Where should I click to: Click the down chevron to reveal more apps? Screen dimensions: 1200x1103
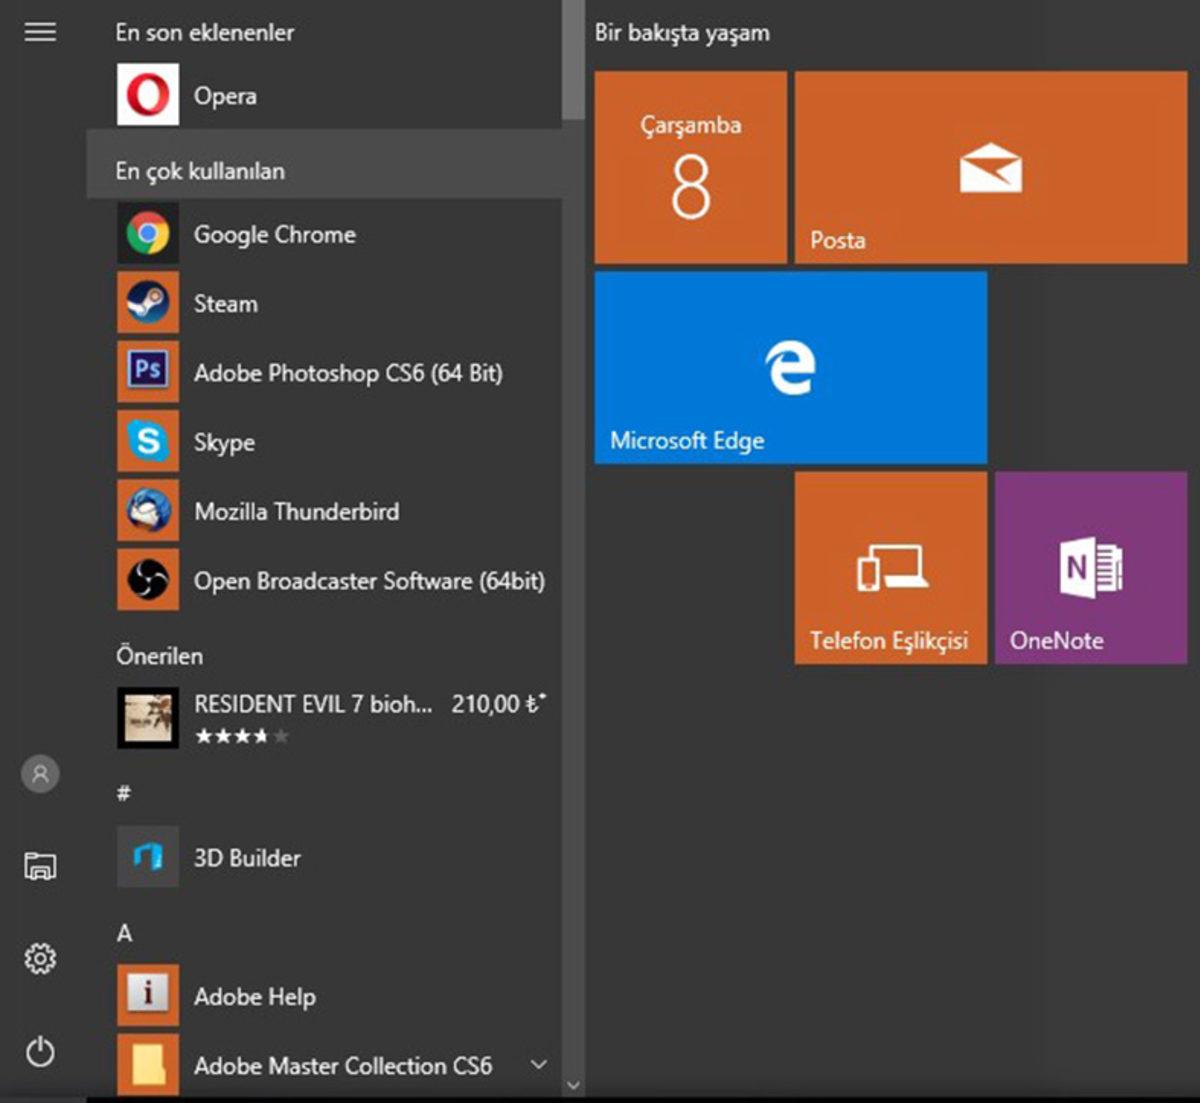point(574,1083)
